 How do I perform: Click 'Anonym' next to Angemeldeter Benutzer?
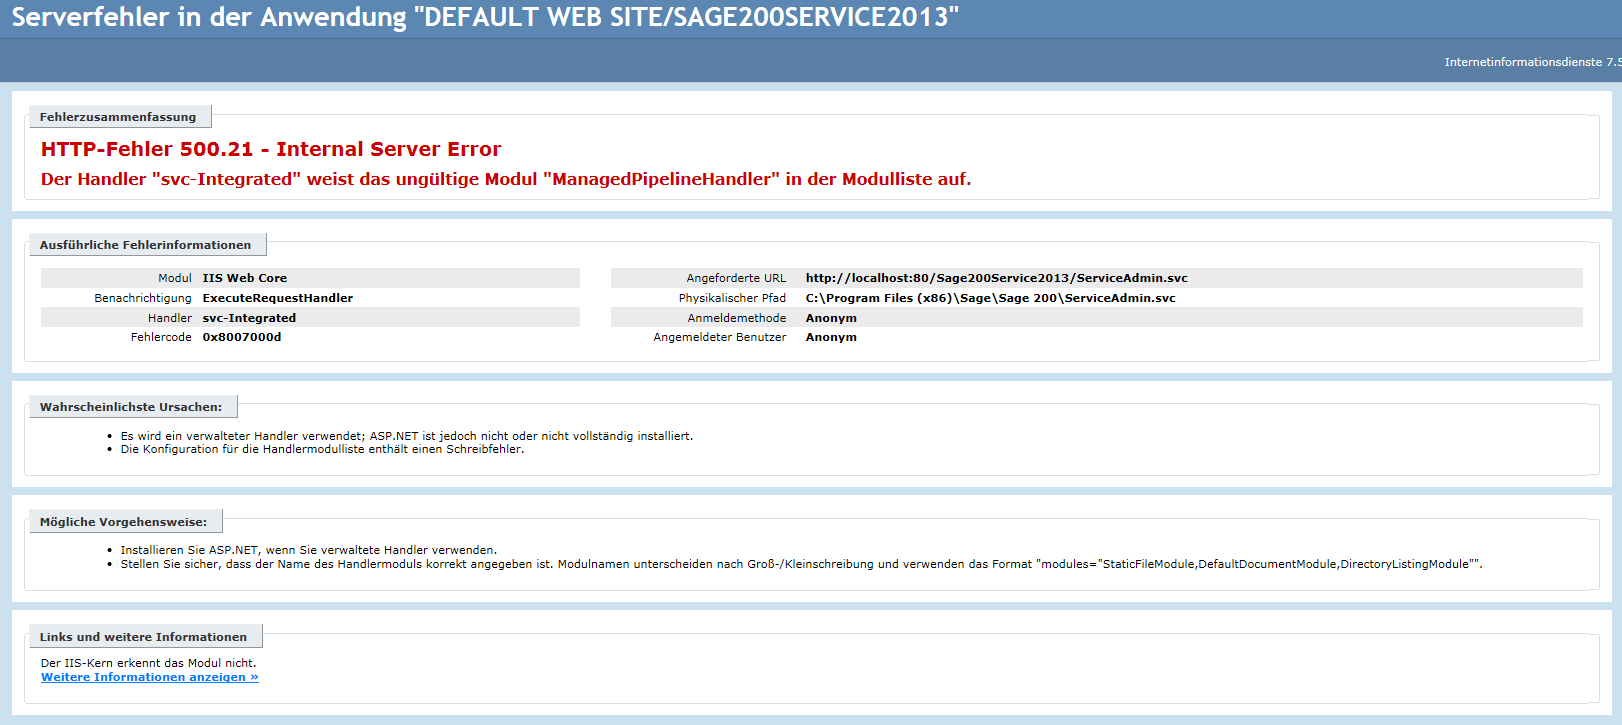point(831,337)
